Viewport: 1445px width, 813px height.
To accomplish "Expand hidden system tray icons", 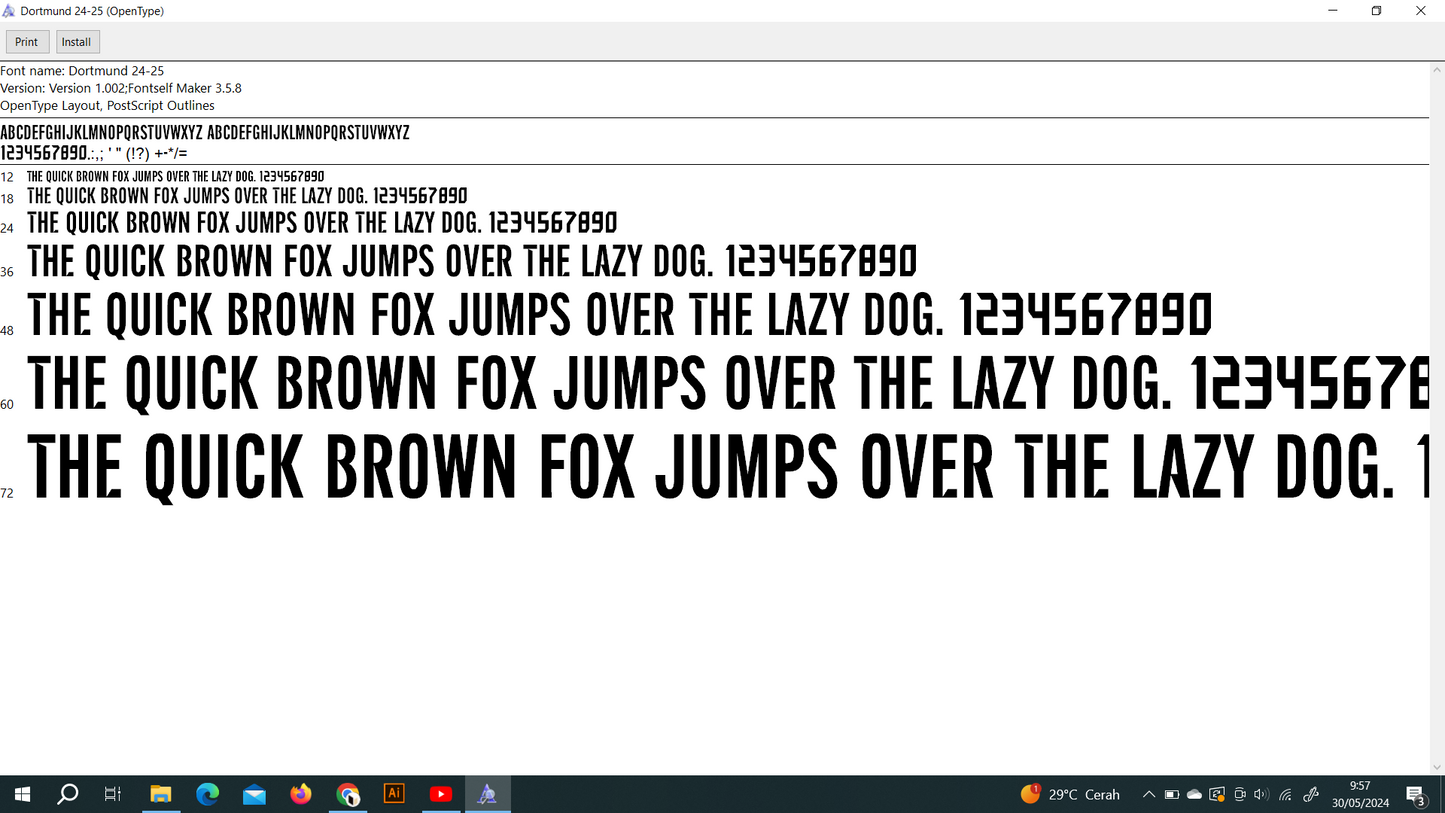I will pos(1149,795).
